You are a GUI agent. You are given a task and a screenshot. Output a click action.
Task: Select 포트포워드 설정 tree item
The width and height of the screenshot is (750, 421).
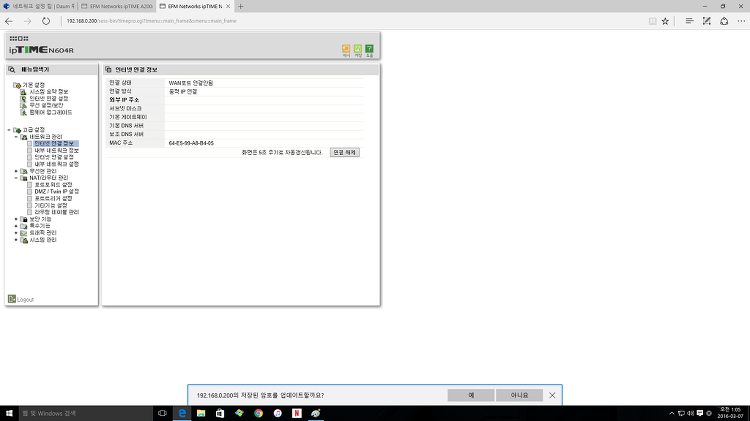[x=54, y=185]
